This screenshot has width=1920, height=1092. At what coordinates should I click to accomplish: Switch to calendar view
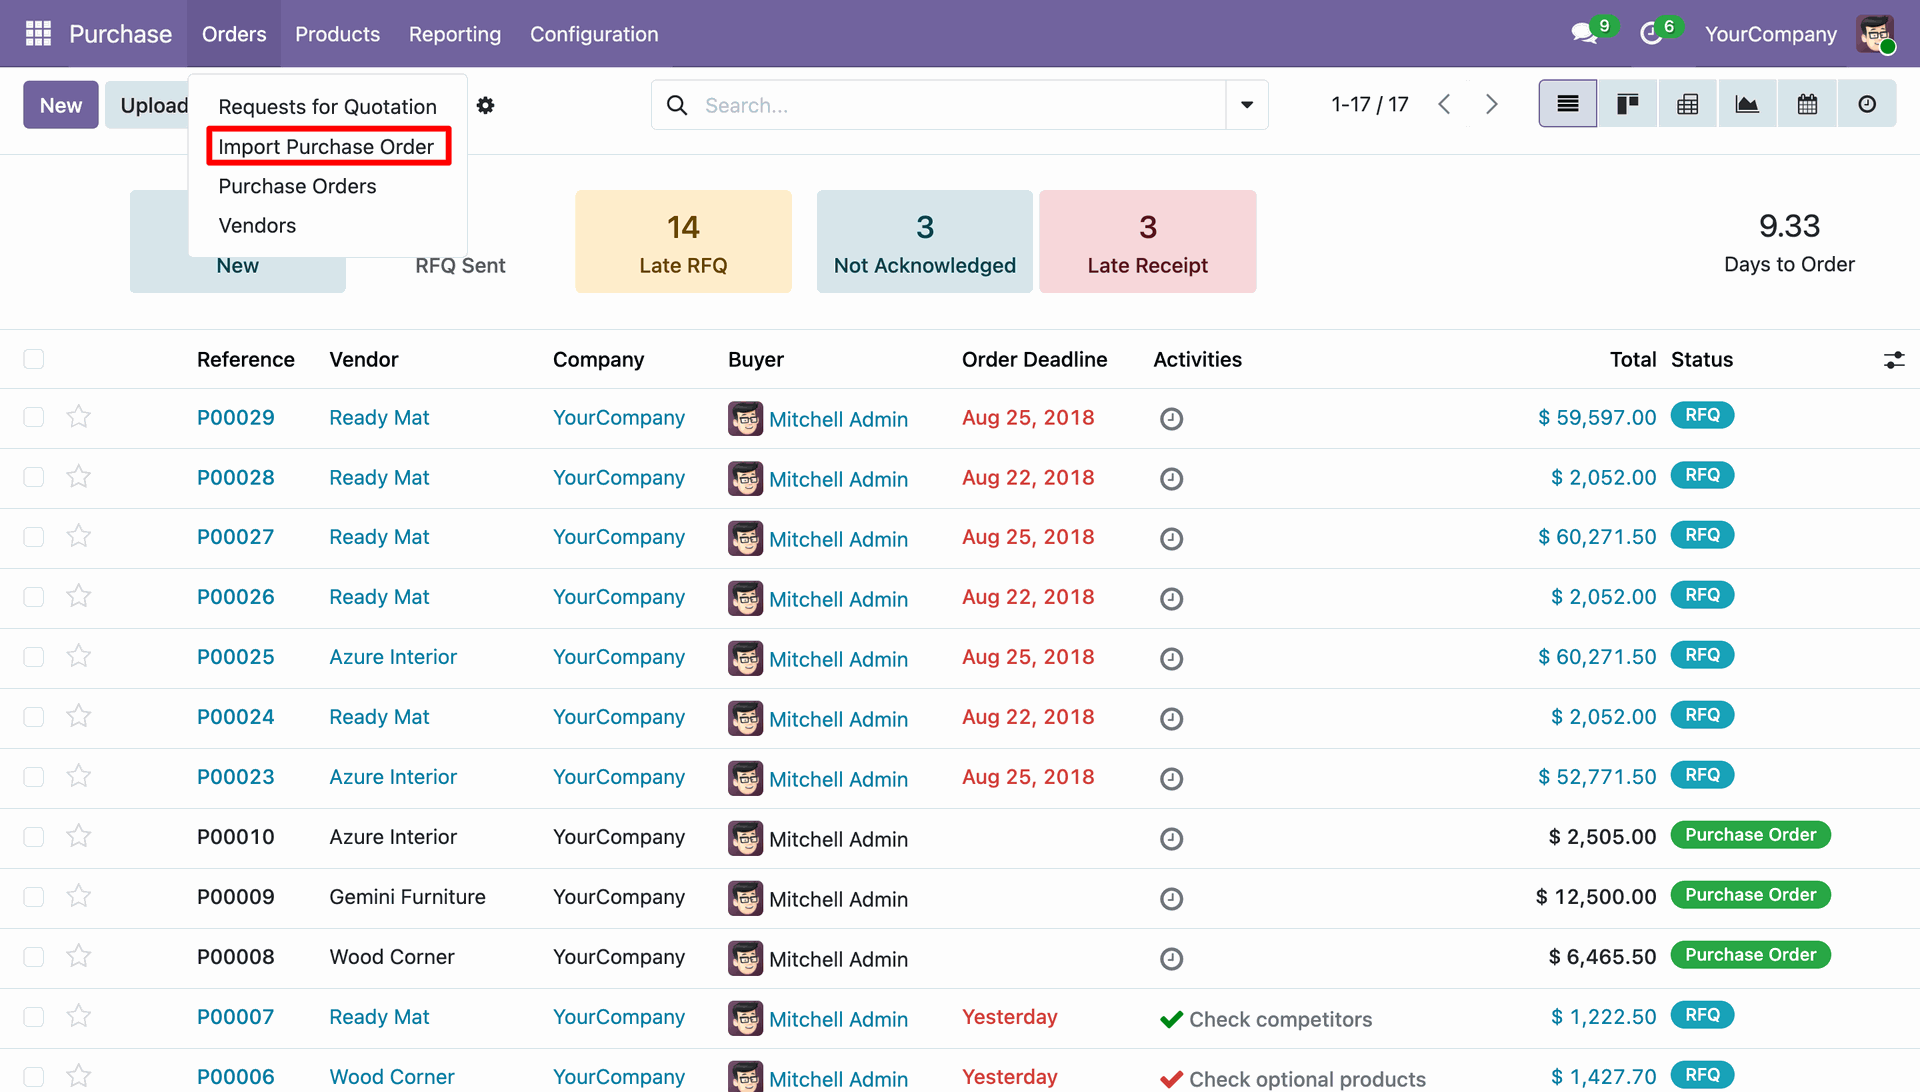1807,104
